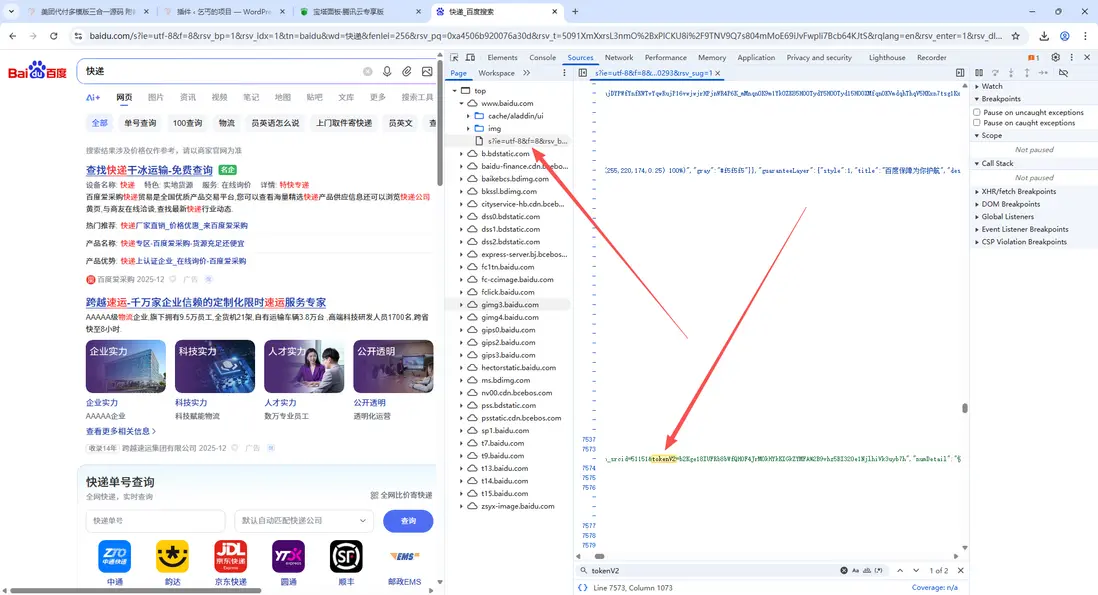Click the Baidu logo

[37, 71]
